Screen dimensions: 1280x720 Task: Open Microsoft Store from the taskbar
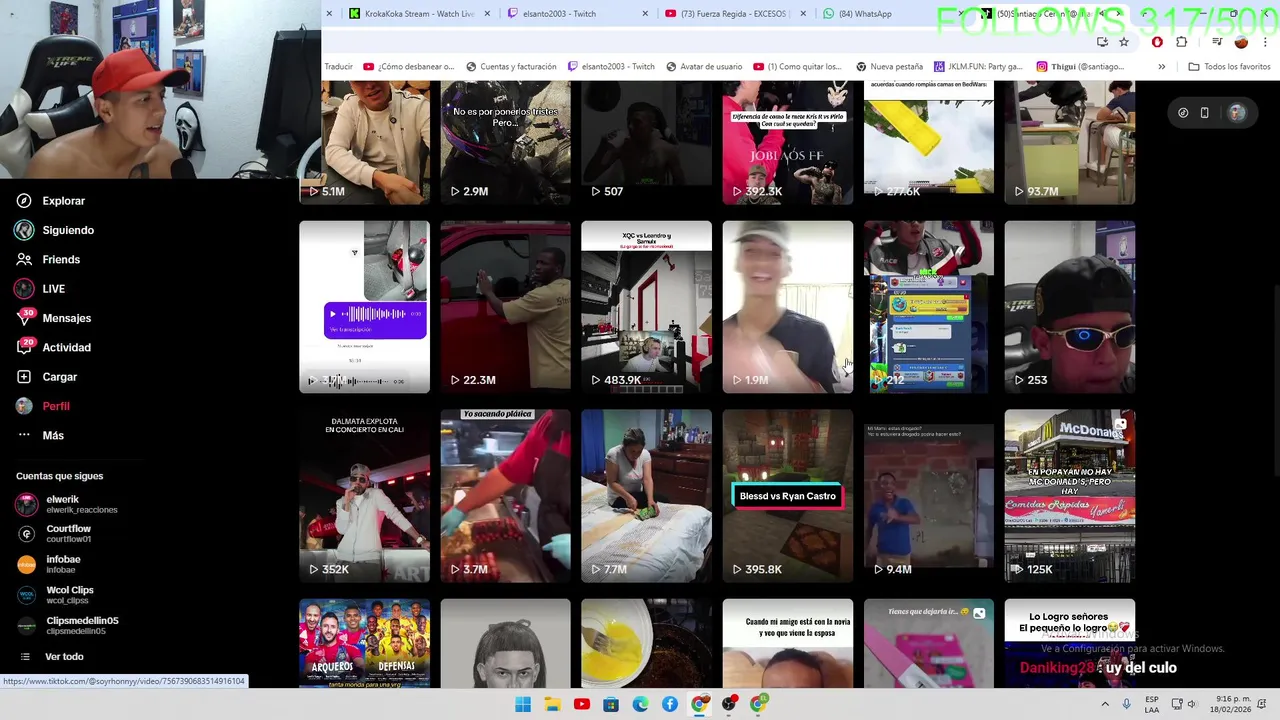(x=611, y=705)
